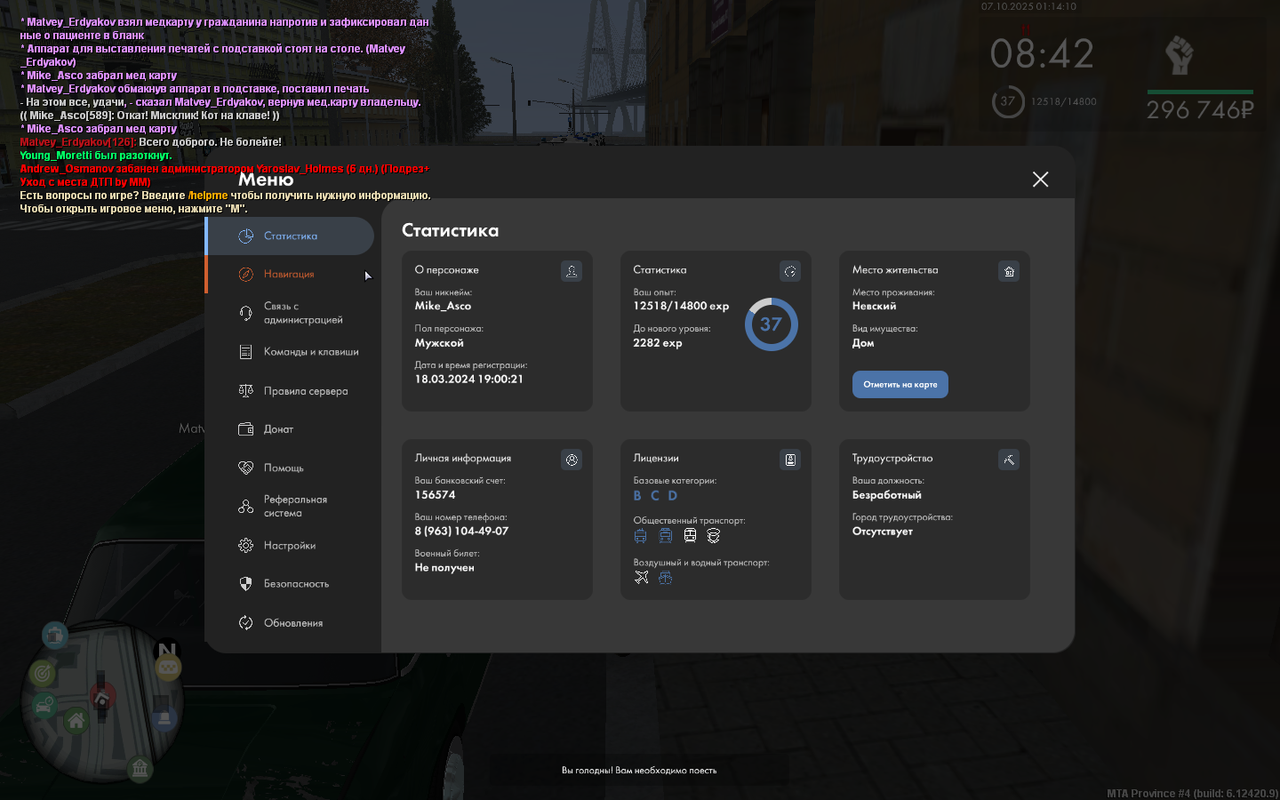Click the second blue public transport icon
The image size is (1280, 800).
pos(665,536)
